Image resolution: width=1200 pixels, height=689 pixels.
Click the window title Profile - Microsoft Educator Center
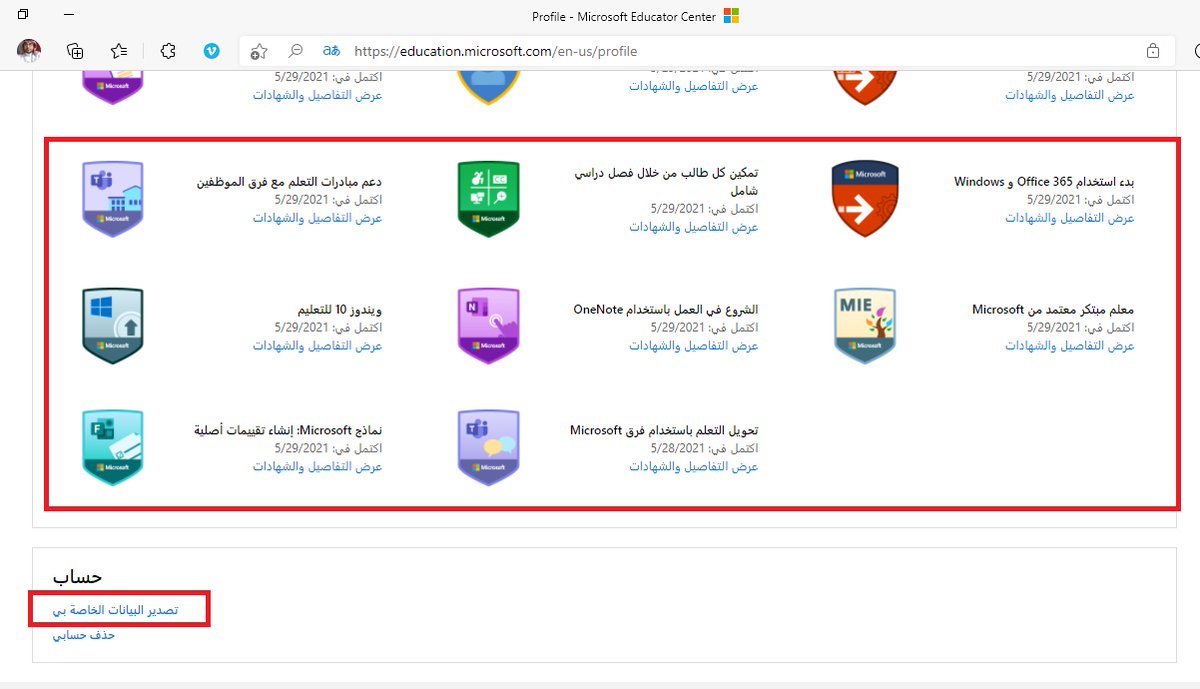pos(624,16)
